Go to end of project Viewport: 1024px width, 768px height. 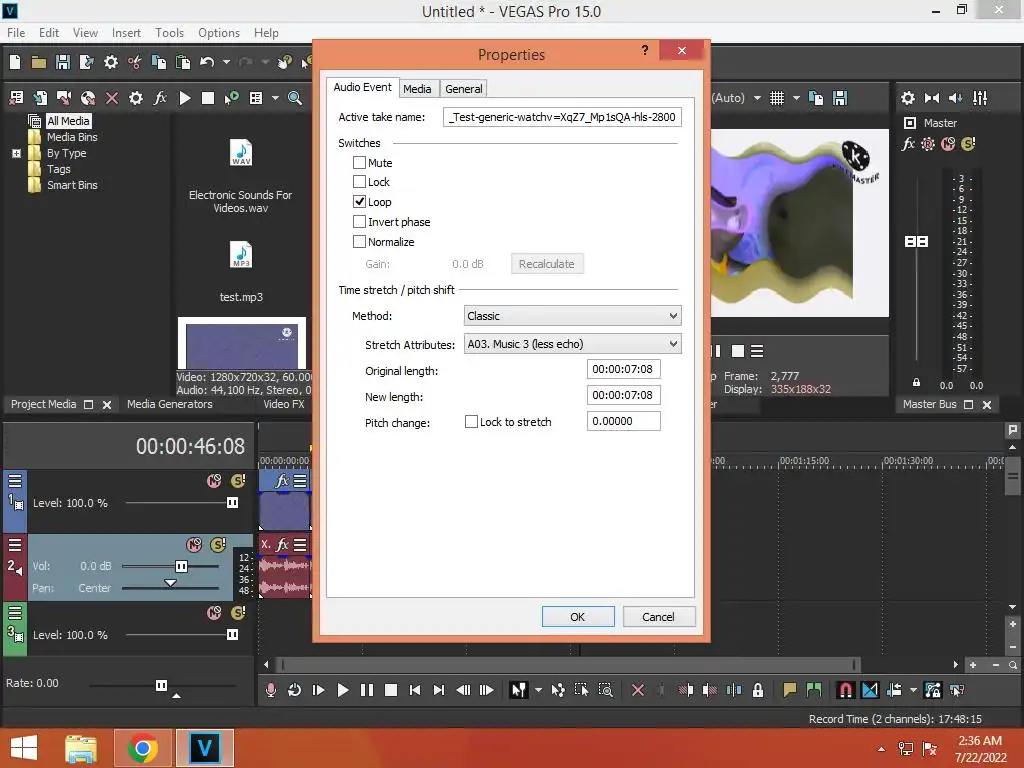pos(439,690)
